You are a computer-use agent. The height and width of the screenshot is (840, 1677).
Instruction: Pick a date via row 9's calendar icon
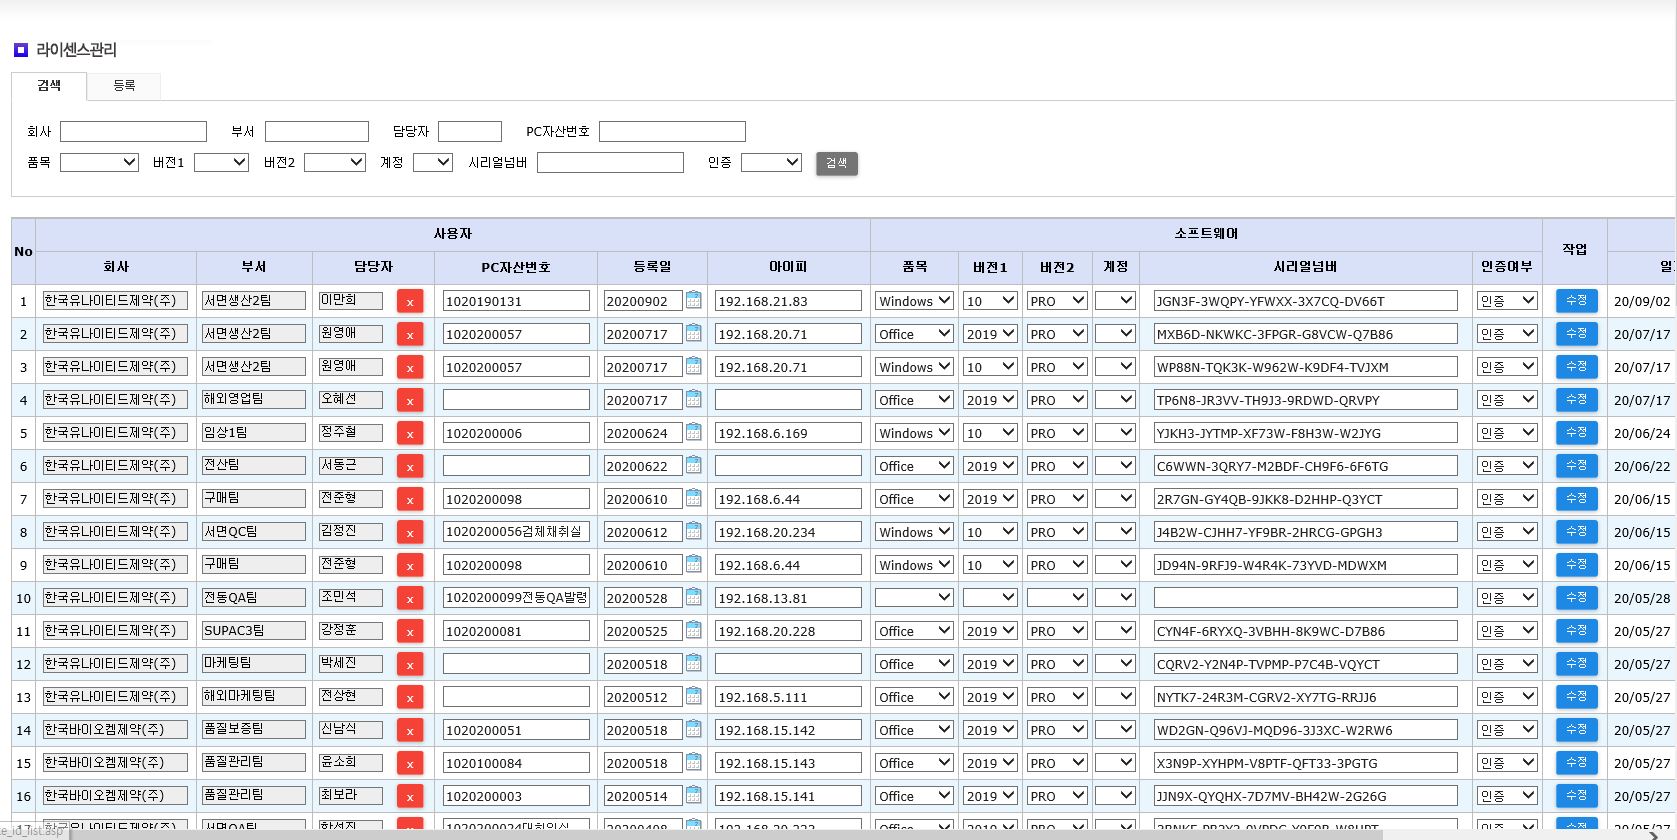point(693,564)
